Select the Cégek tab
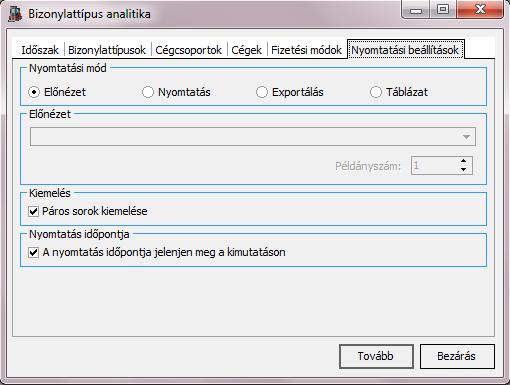The image size is (510, 385). tap(246, 50)
